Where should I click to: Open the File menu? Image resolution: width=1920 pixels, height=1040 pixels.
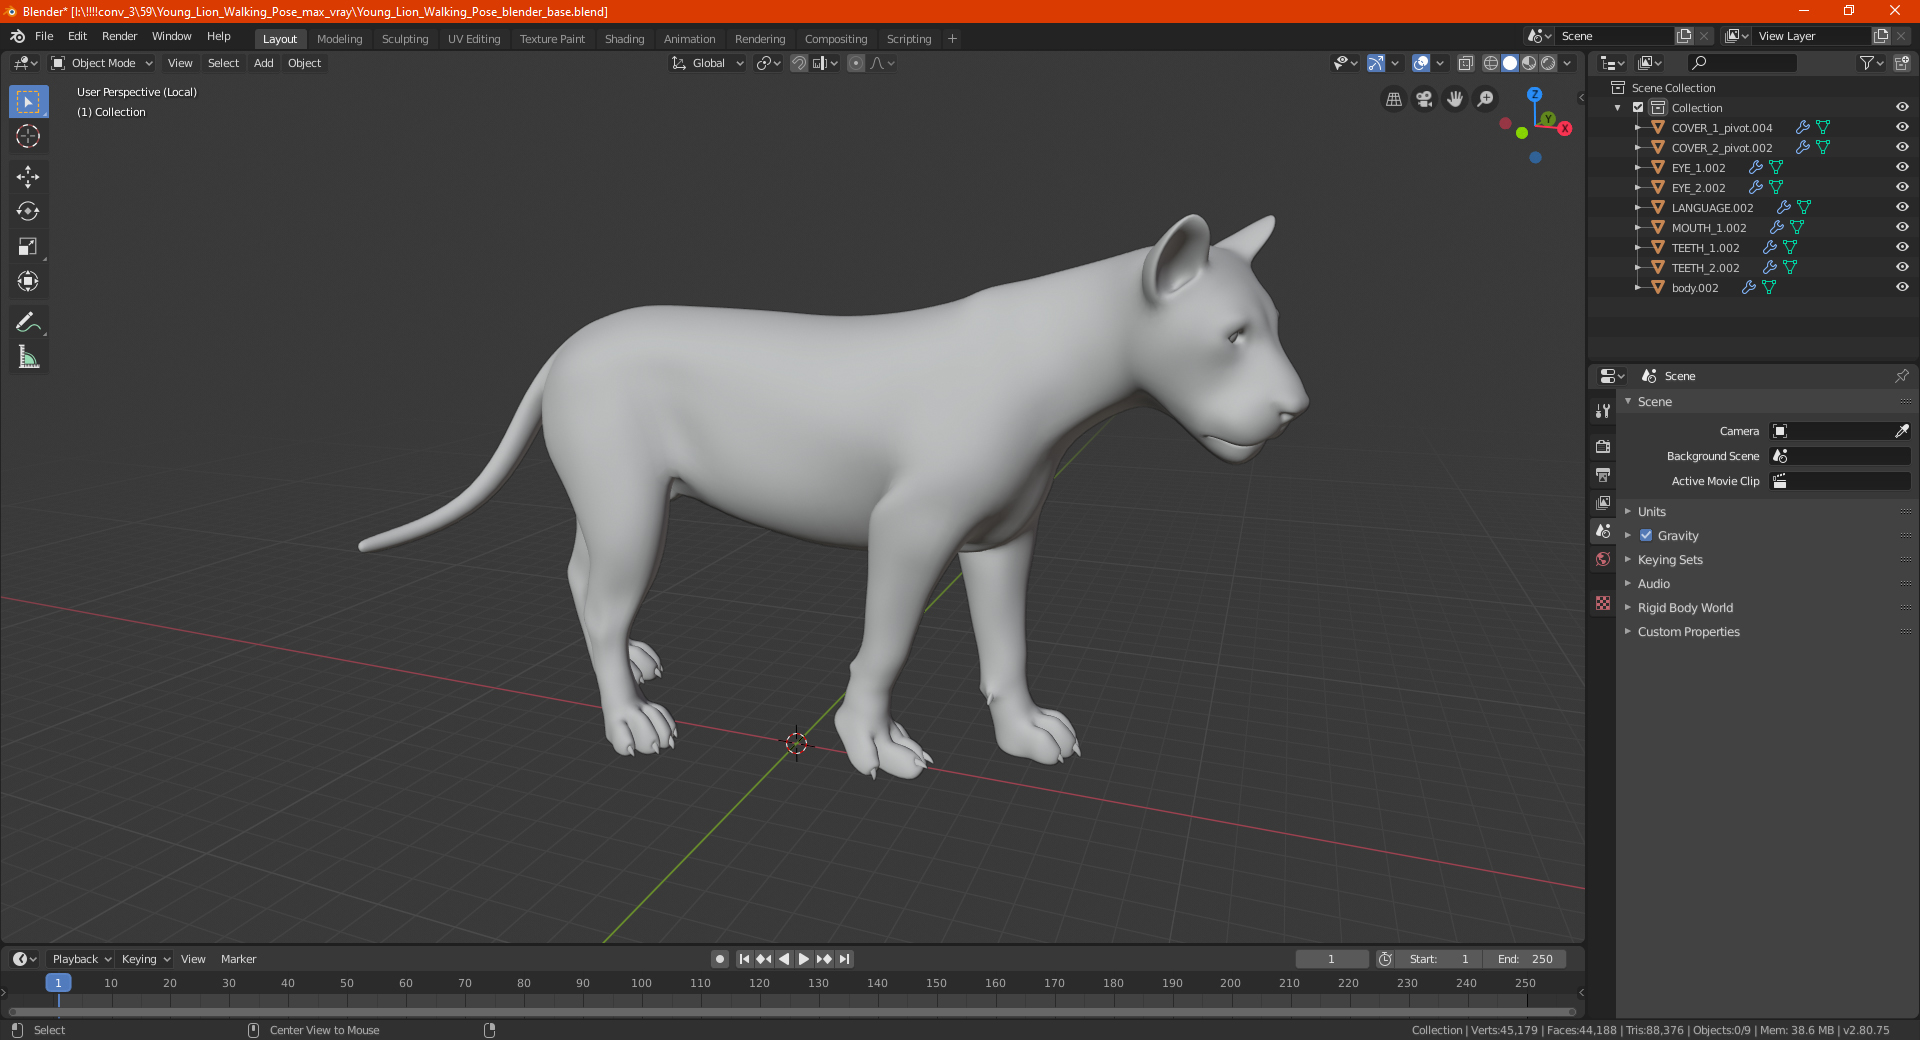coord(44,36)
